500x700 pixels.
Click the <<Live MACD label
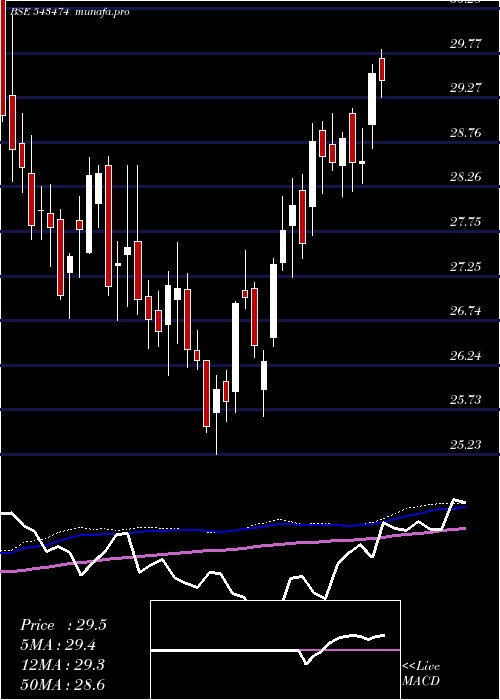(x=421, y=673)
